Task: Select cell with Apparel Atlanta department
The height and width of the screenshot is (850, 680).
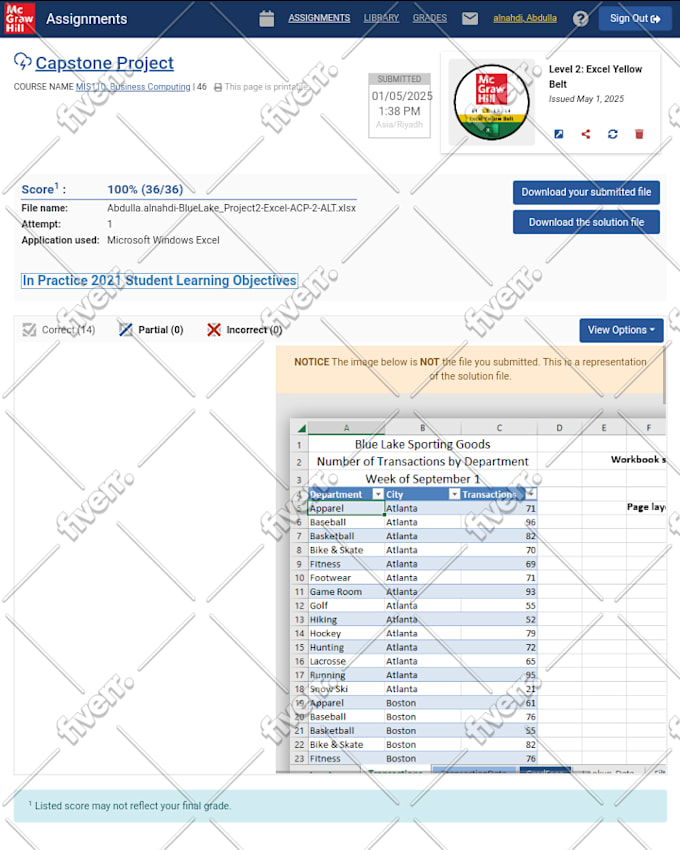Action: coord(347,508)
